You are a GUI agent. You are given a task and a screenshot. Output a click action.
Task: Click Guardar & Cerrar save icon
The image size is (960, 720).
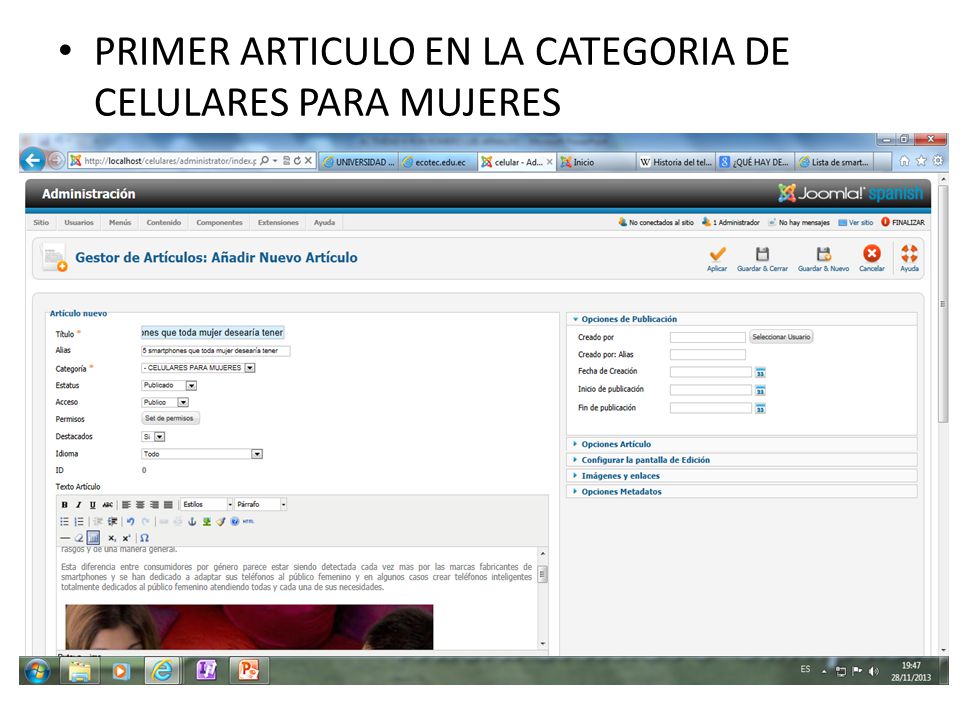pyautogui.click(x=762, y=258)
